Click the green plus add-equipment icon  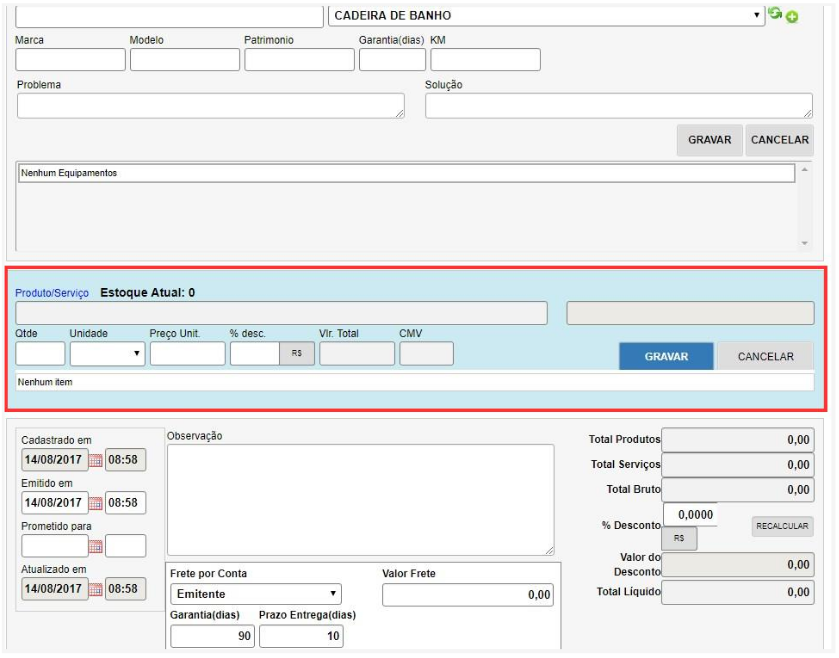coord(792,17)
